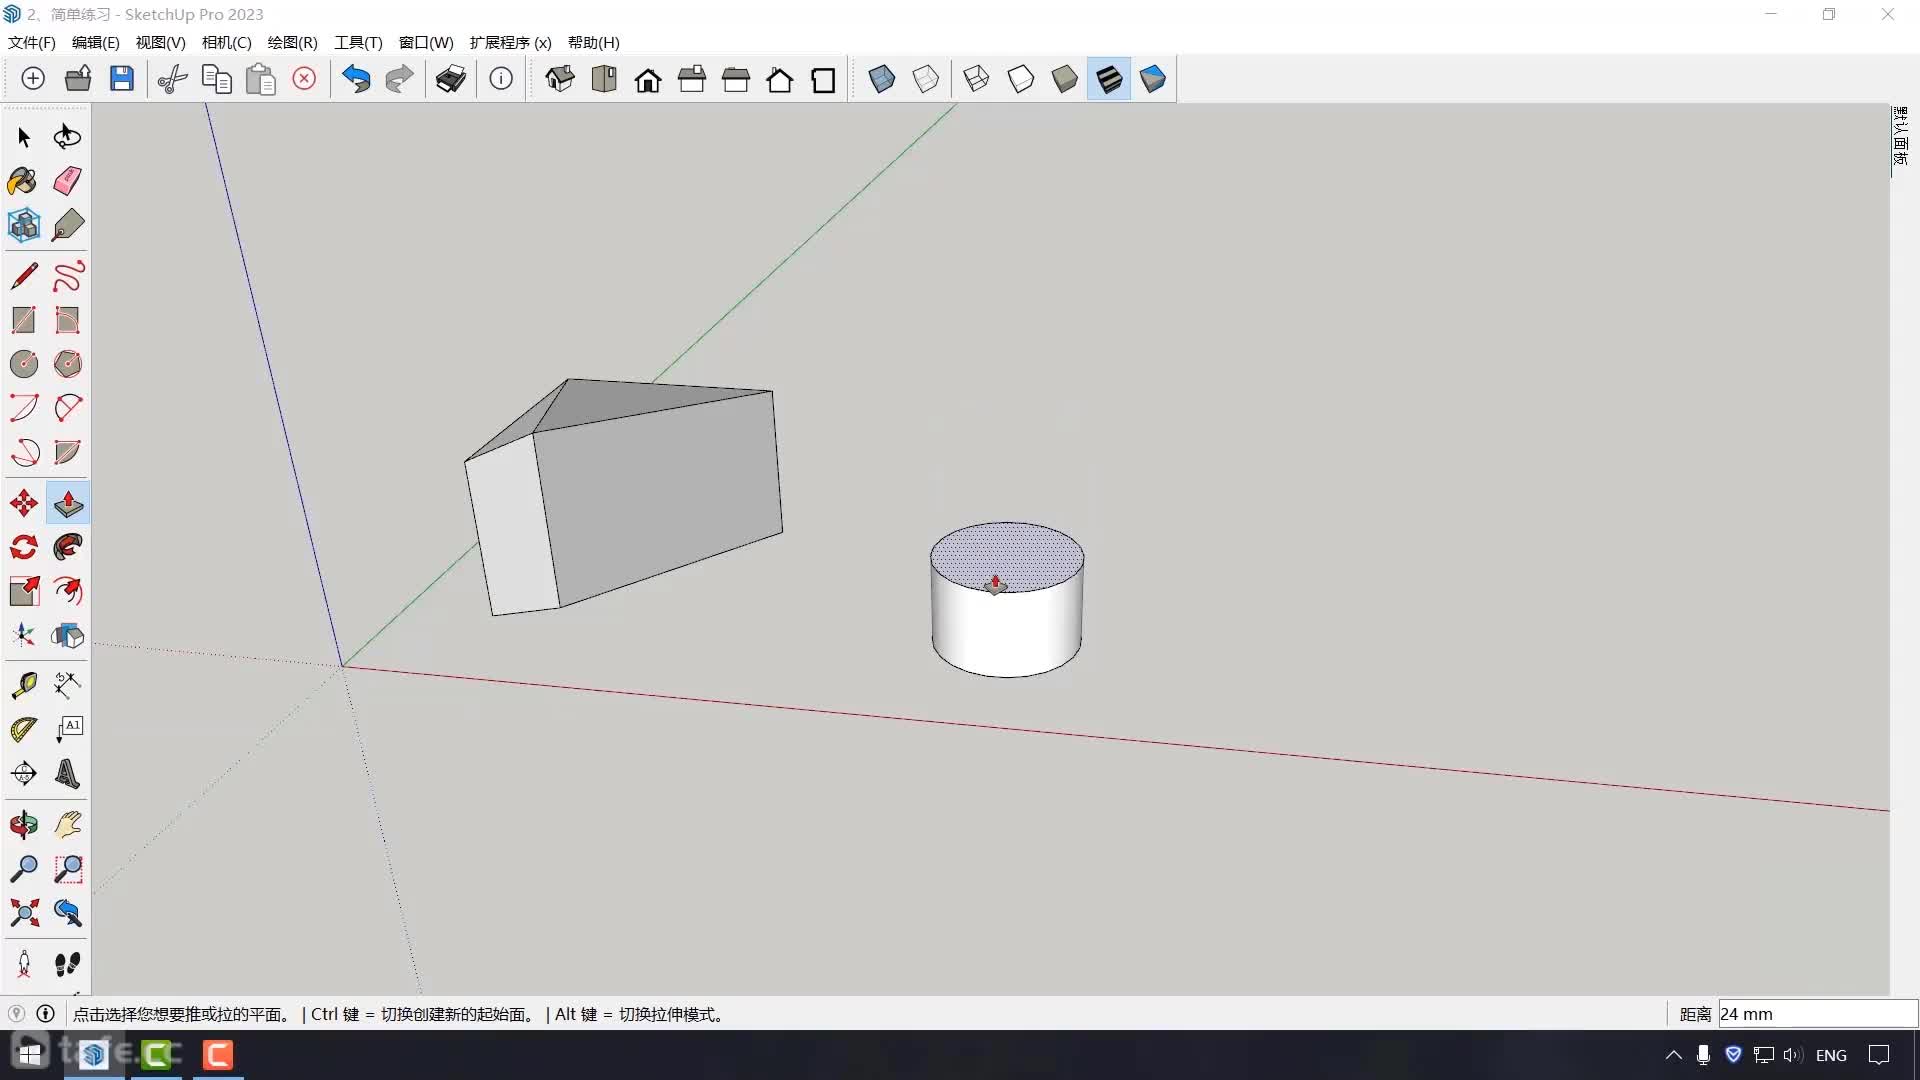Pick the Text label tool

point(68,729)
